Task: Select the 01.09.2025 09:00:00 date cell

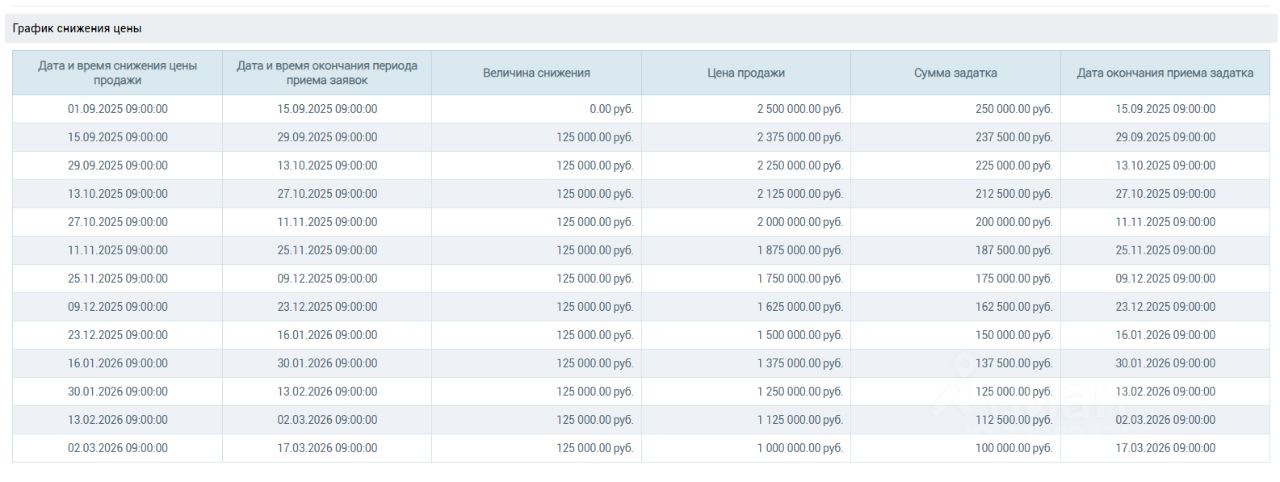Action: click(x=118, y=109)
